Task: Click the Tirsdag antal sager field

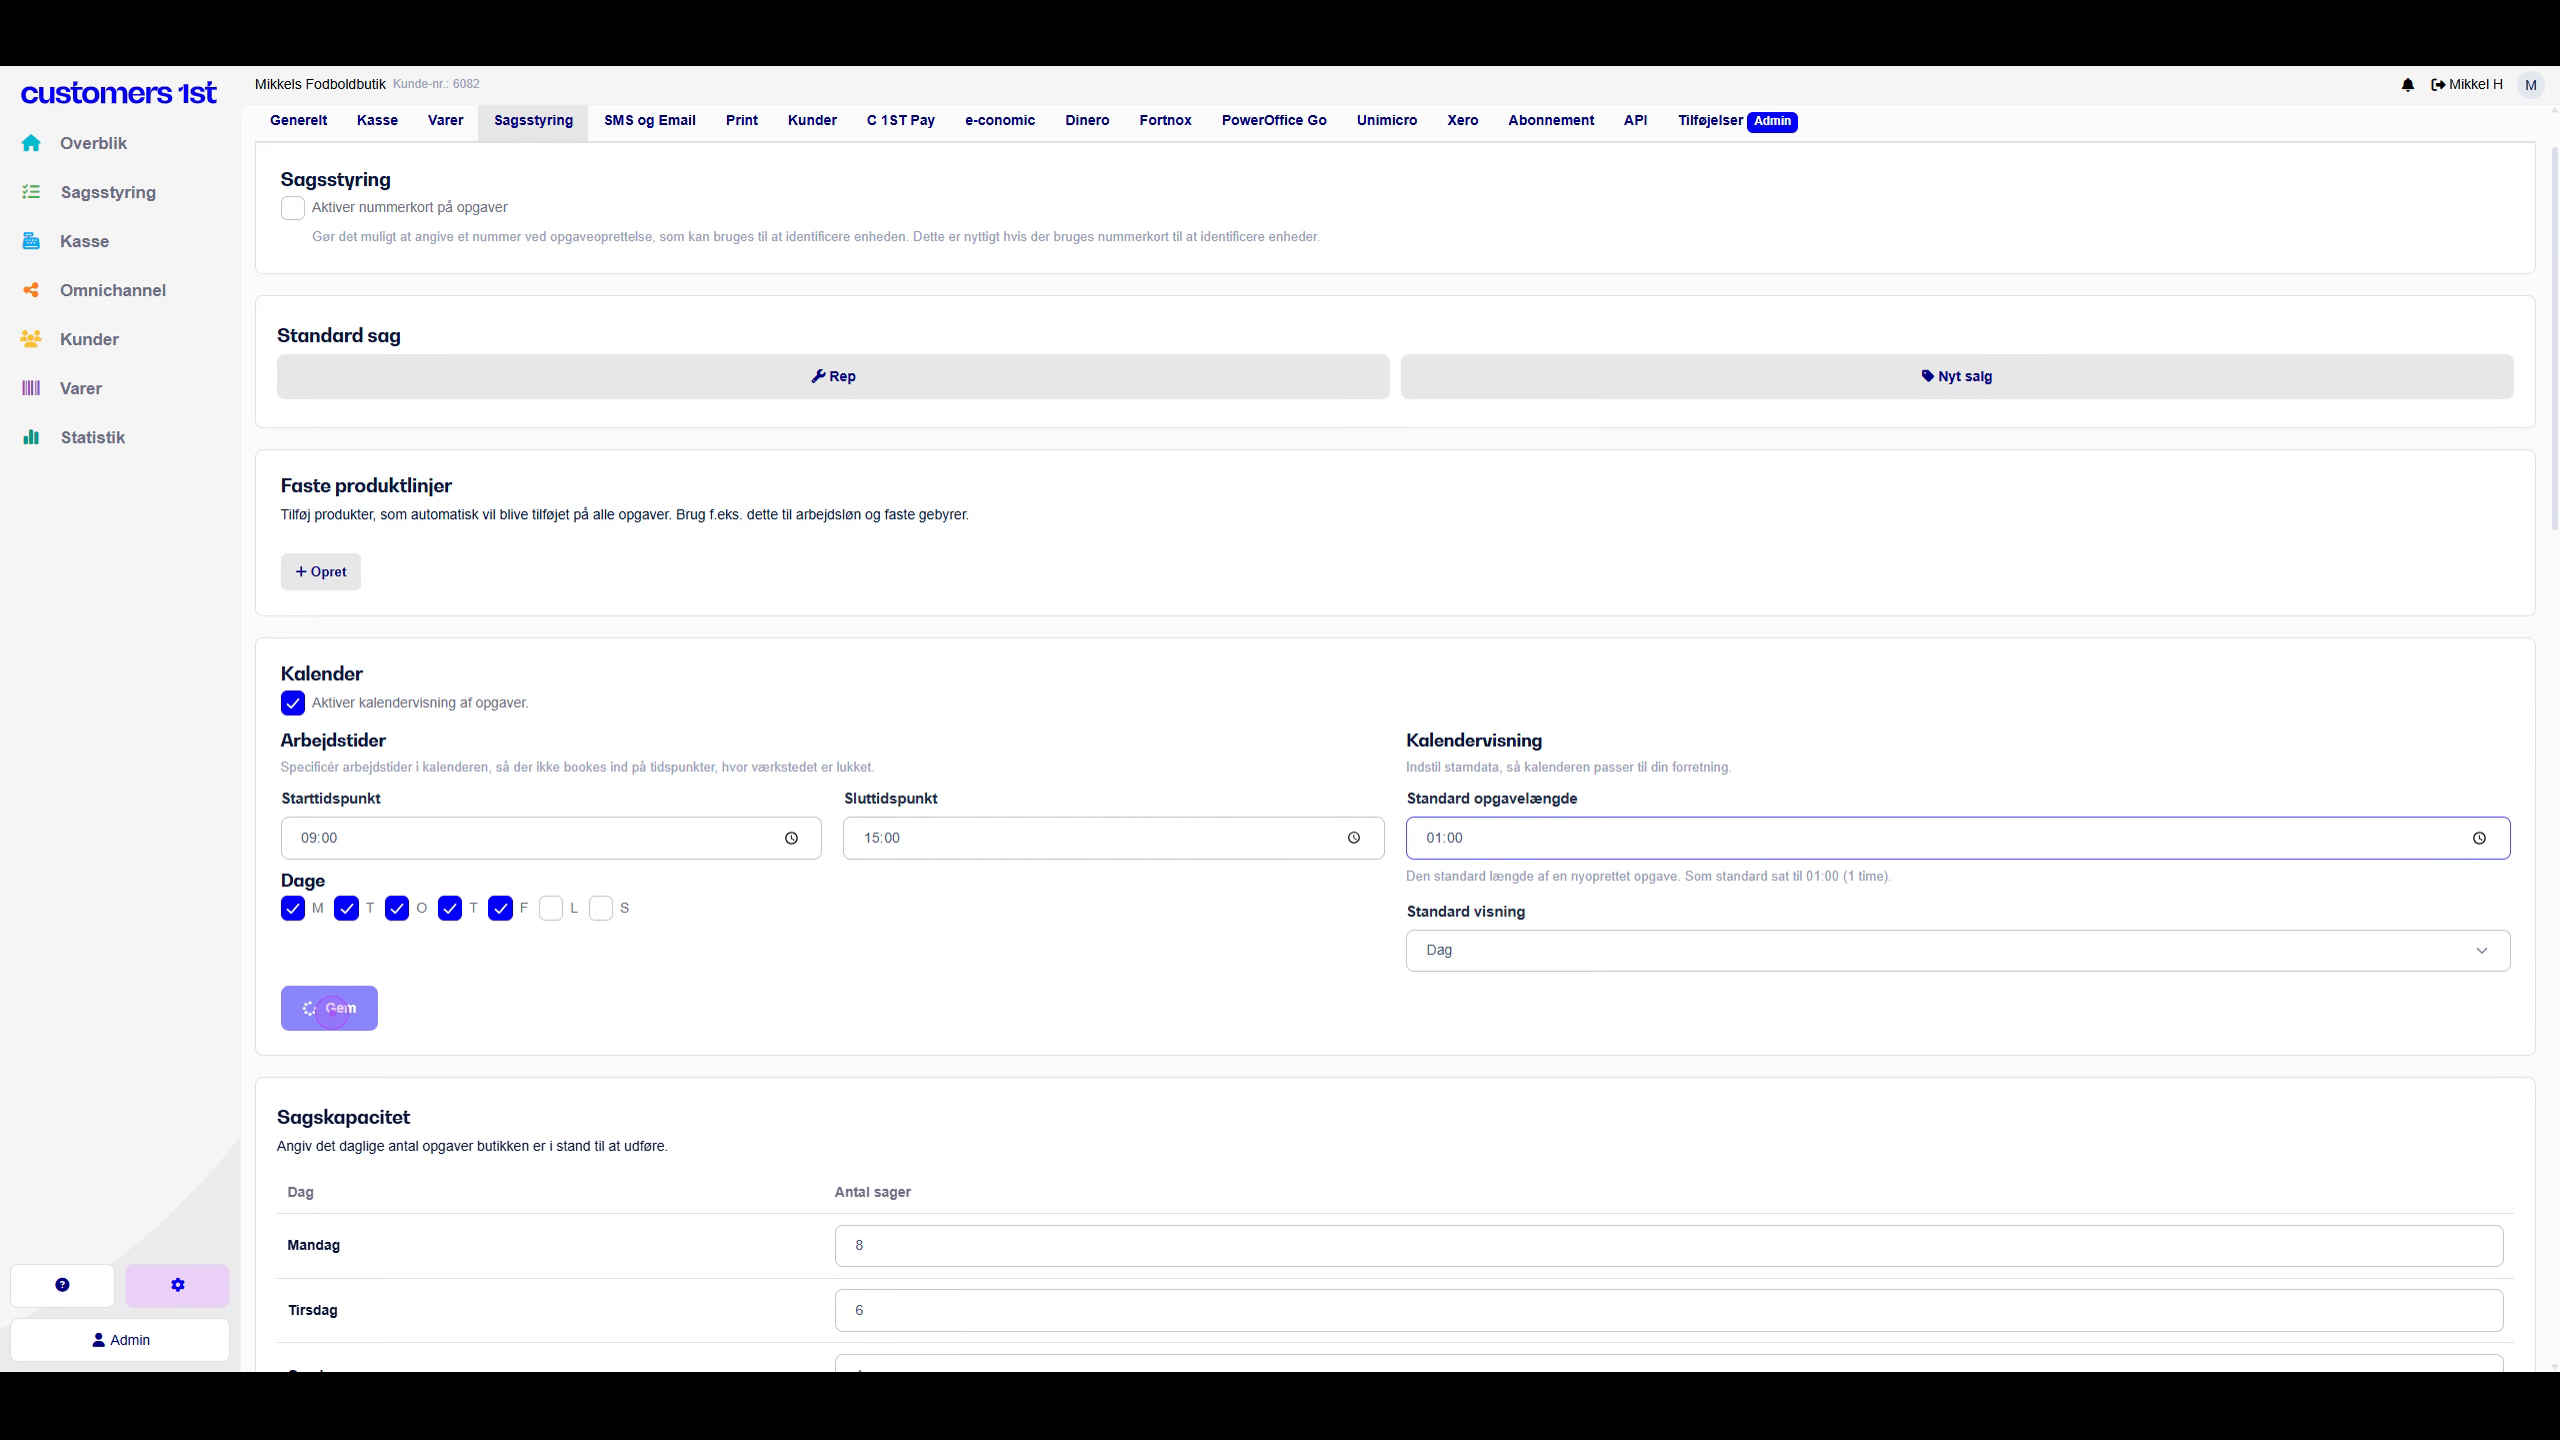Action: [1669, 1310]
